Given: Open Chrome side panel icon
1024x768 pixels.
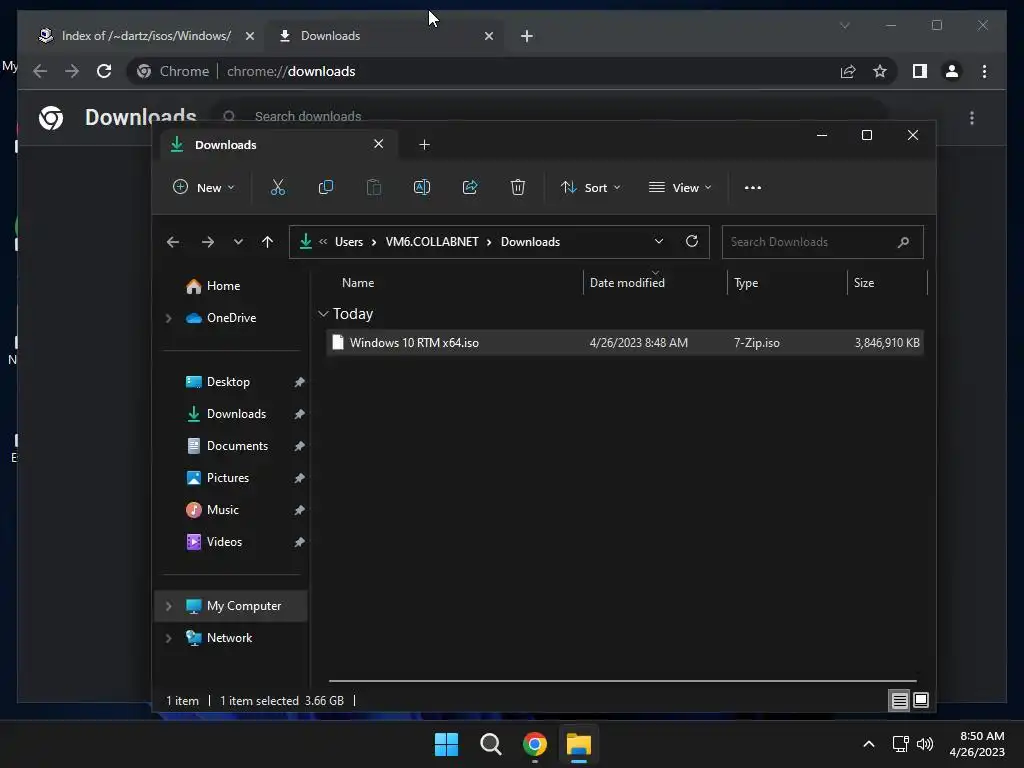Looking at the screenshot, I should point(920,71).
